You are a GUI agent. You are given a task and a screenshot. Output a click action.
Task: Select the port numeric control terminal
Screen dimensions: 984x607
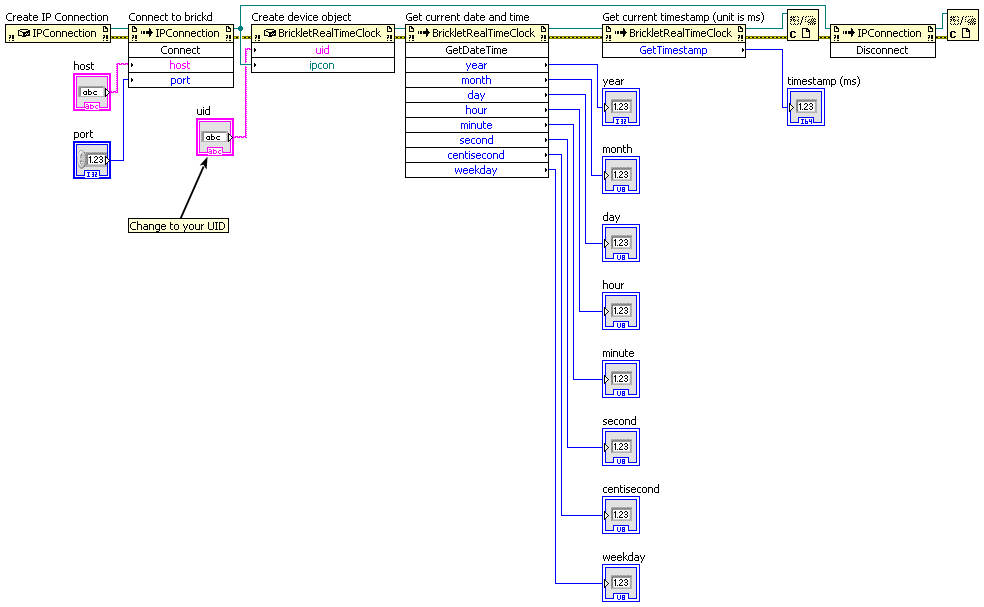92,160
